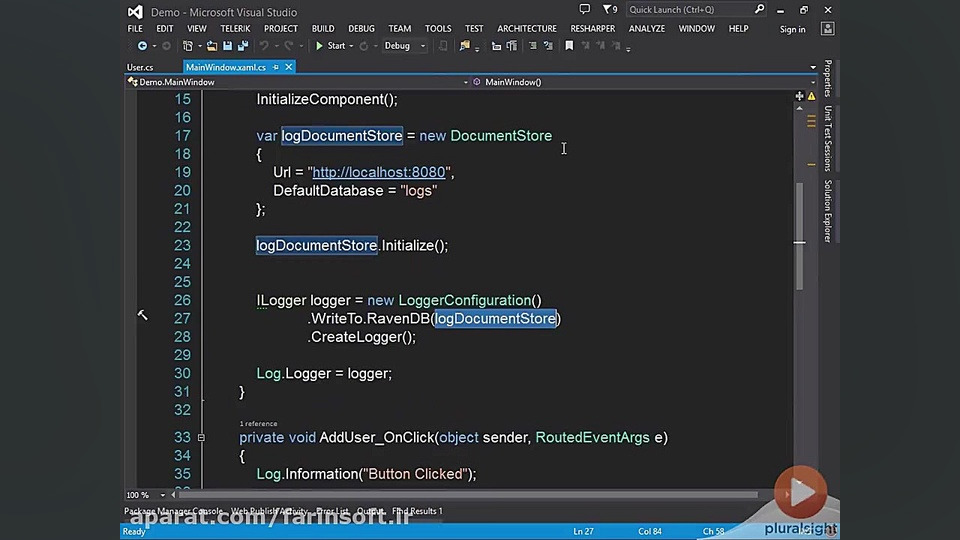Open the EDIT menu
Image resolution: width=960 pixels, height=540 pixels.
165,29
